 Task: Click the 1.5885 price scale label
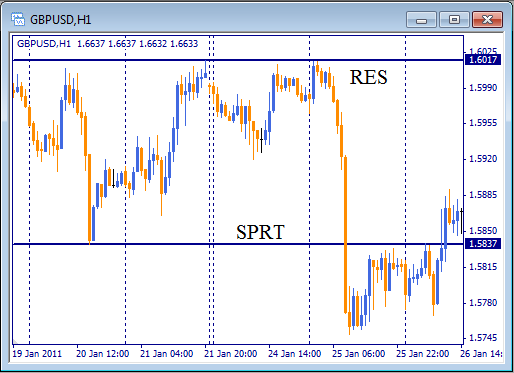(483, 194)
